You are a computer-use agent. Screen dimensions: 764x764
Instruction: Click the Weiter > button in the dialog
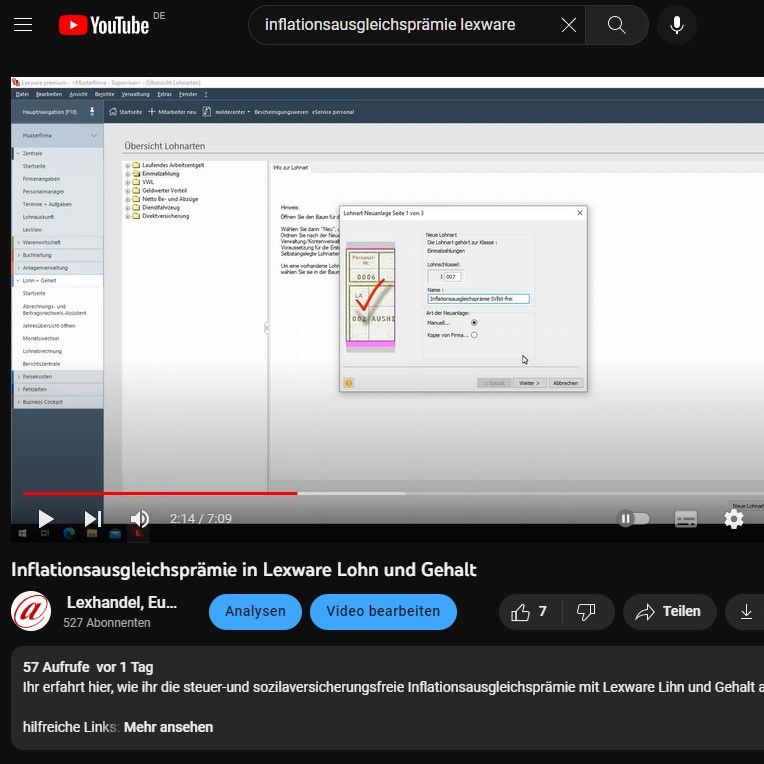click(529, 383)
